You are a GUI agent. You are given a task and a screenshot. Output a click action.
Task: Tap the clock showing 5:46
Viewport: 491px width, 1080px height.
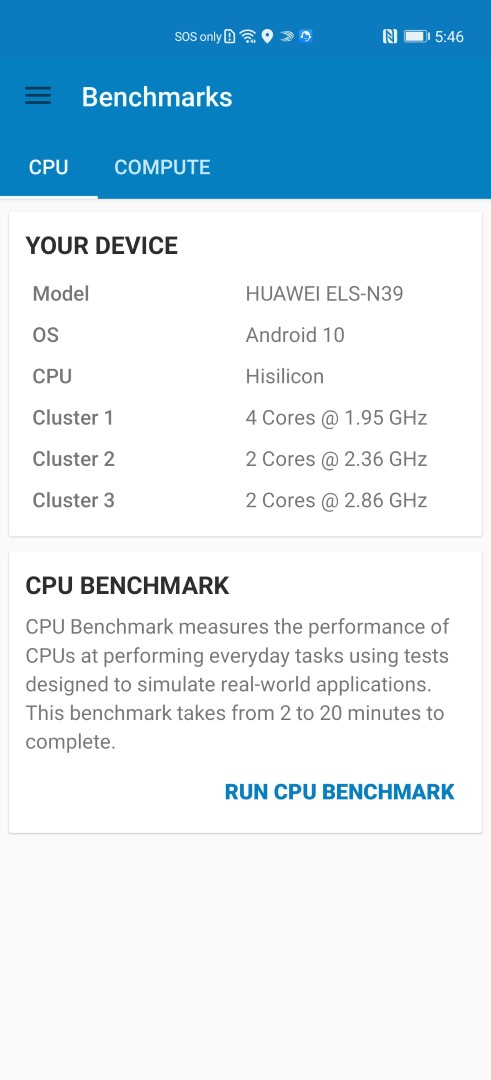[x=450, y=37]
